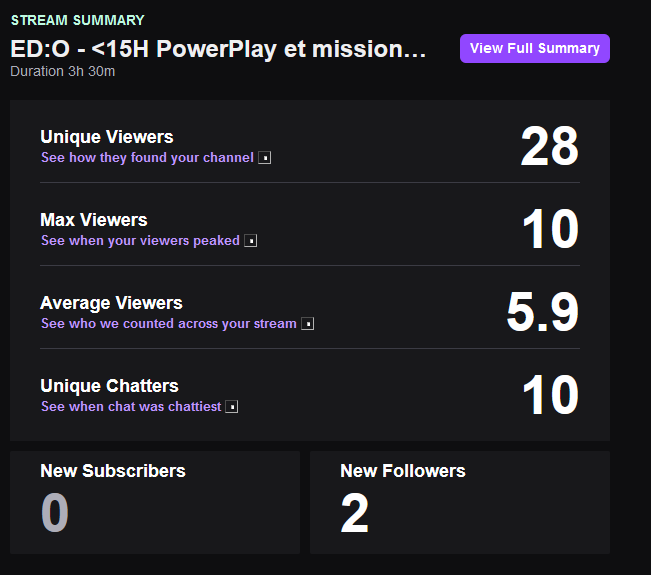651x575 pixels.
Task: Open 'See when chat was chattiest' link
Action: pyautogui.click(x=131, y=406)
